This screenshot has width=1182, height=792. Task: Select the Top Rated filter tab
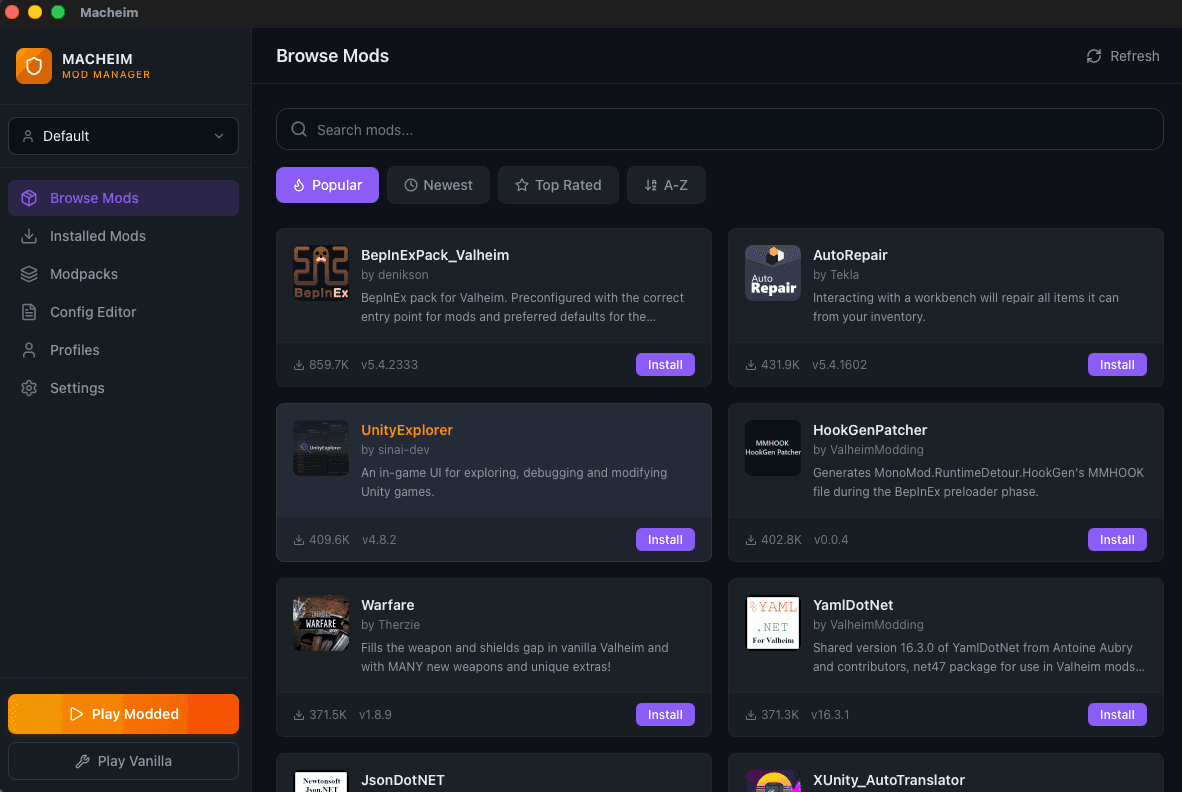click(558, 185)
